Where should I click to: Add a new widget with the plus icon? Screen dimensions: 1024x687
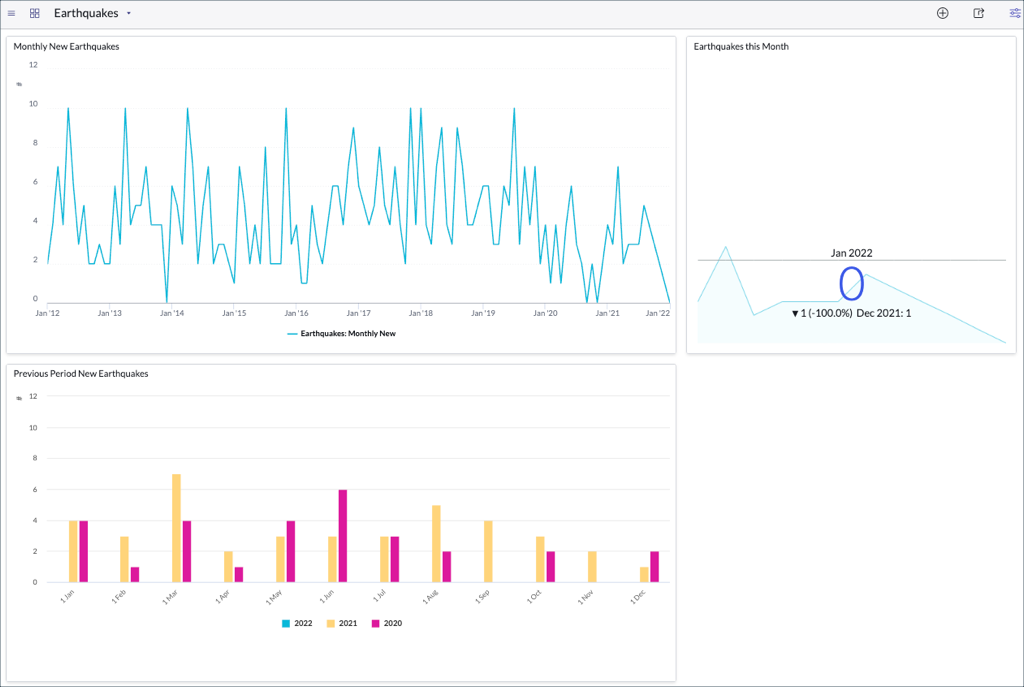click(941, 13)
